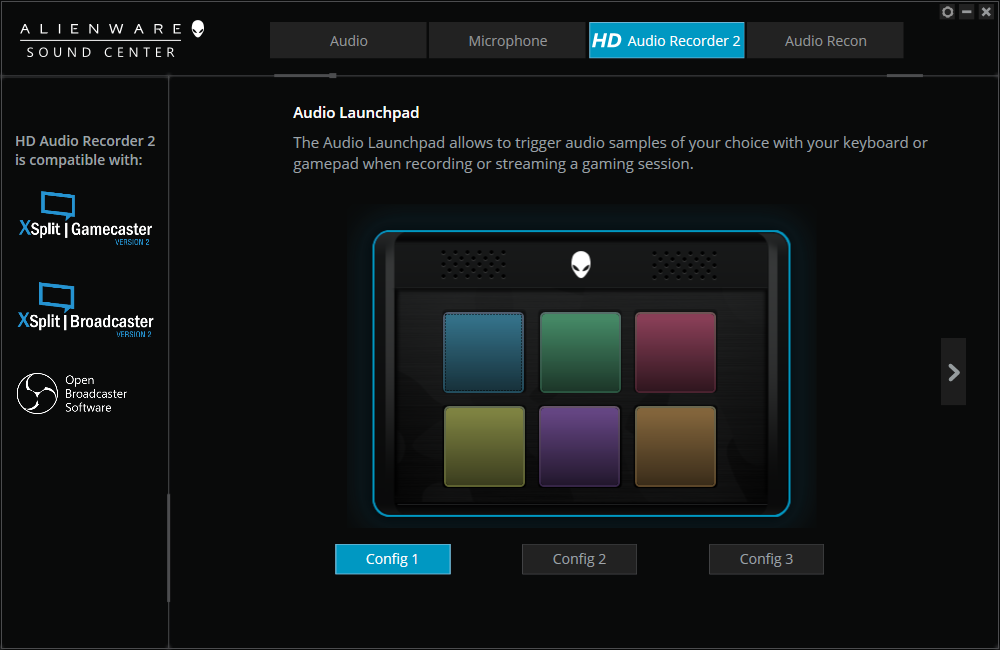Click the alien head on launchpad device
The height and width of the screenshot is (650, 1000).
[x=581, y=264]
